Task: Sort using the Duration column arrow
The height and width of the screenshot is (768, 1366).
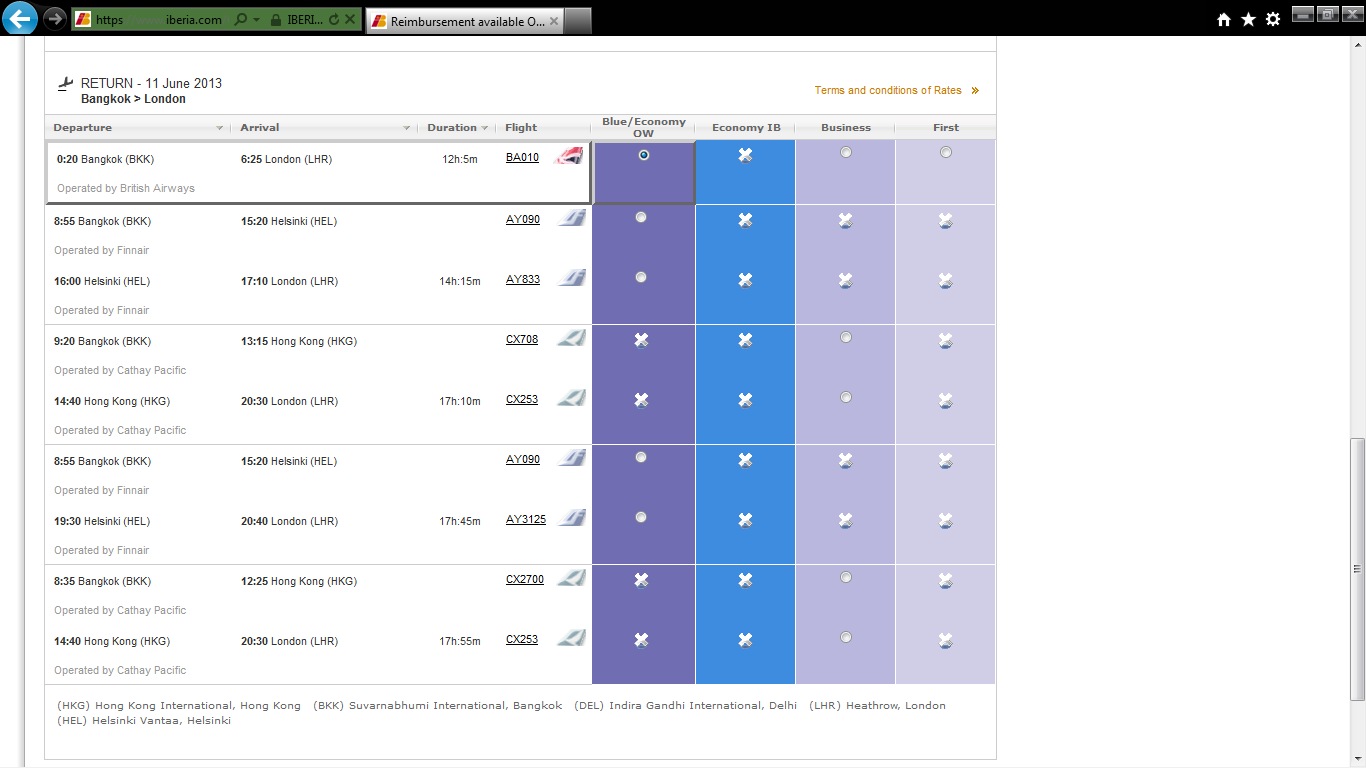Action: coord(485,128)
